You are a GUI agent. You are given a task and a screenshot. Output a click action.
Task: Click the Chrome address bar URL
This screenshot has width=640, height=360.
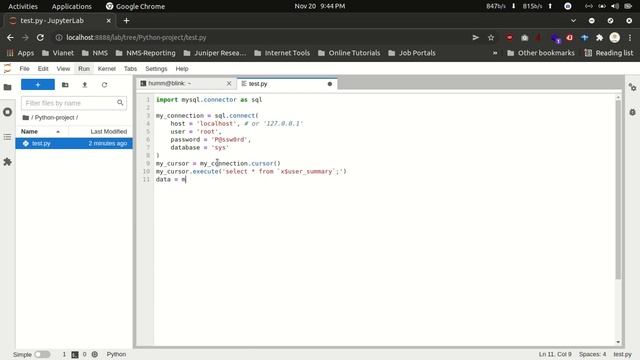point(136,38)
